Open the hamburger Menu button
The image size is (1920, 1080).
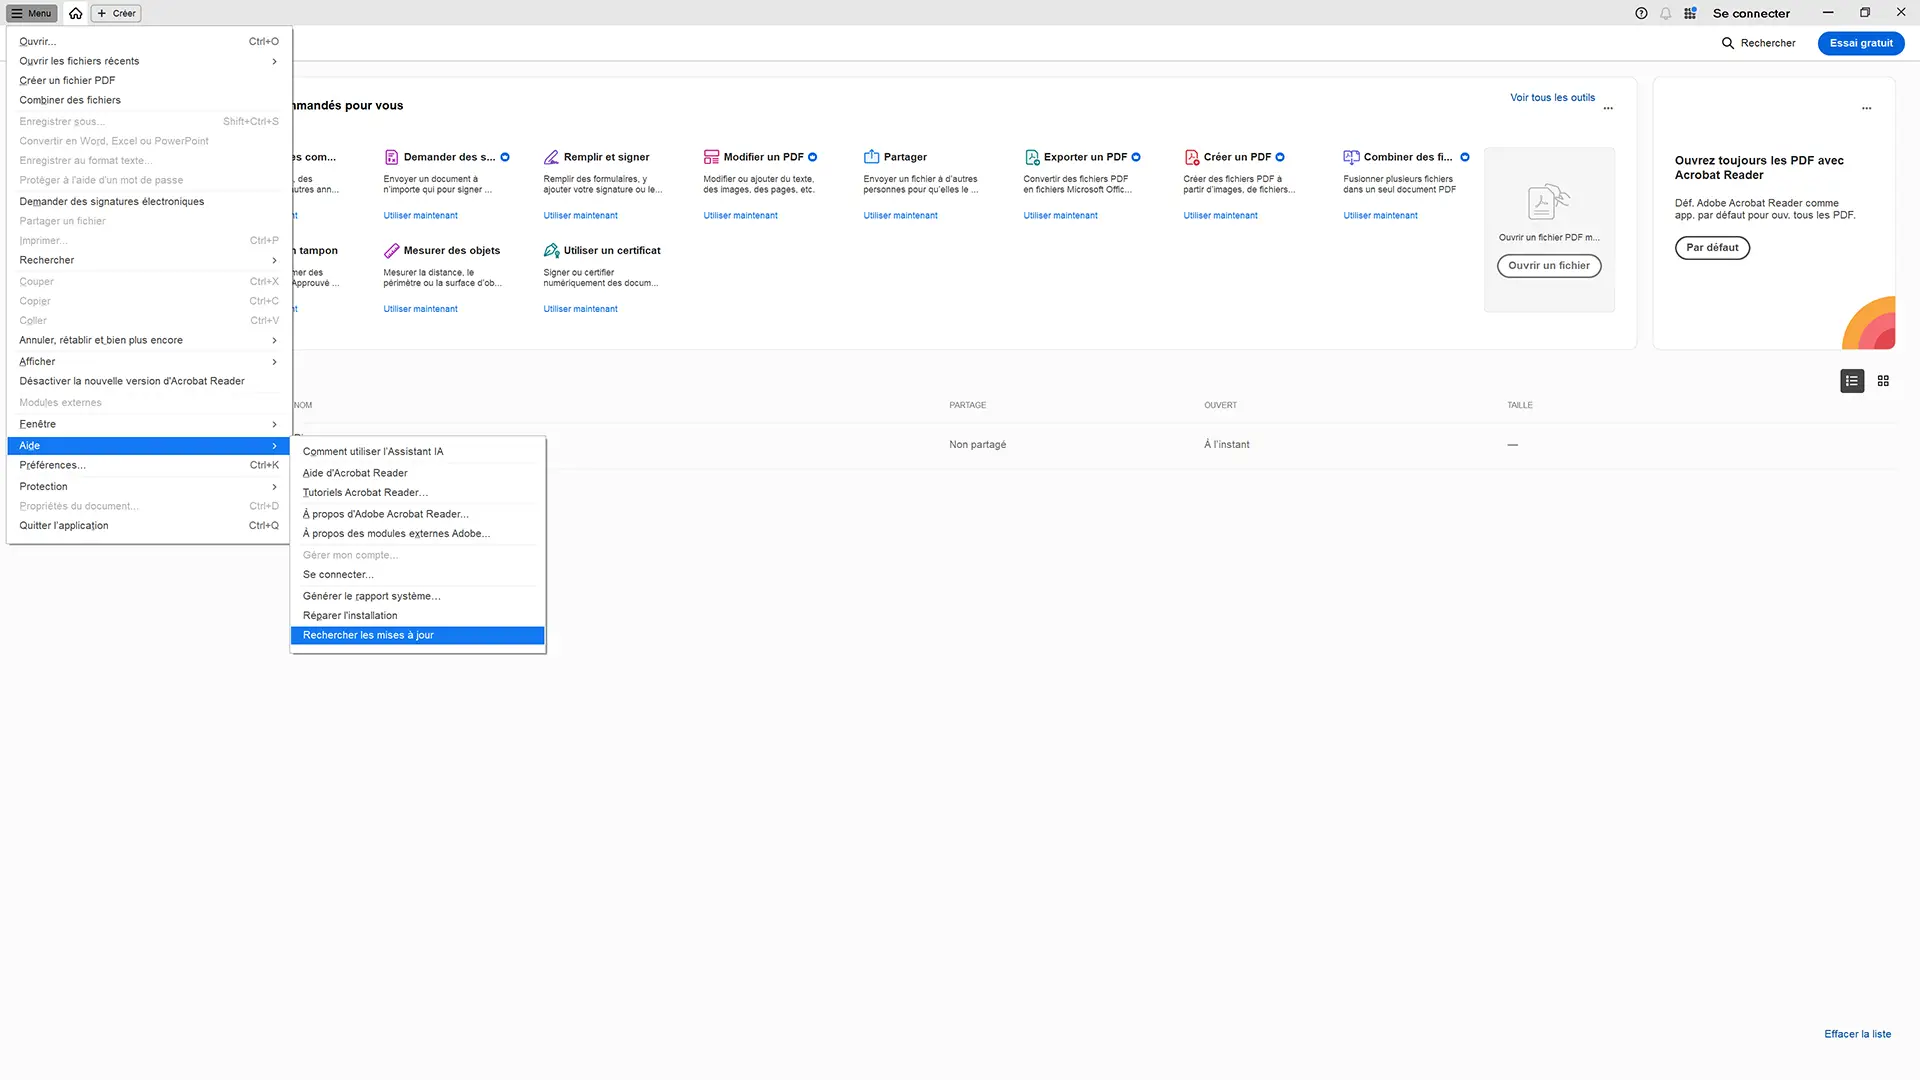click(32, 13)
